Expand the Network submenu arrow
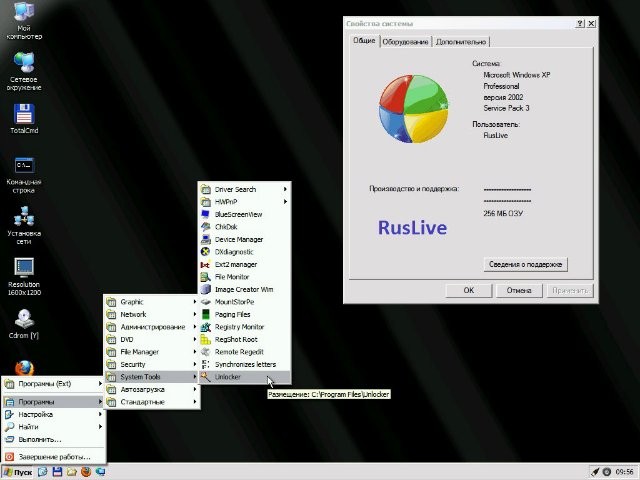640x480 pixels. tap(195, 314)
